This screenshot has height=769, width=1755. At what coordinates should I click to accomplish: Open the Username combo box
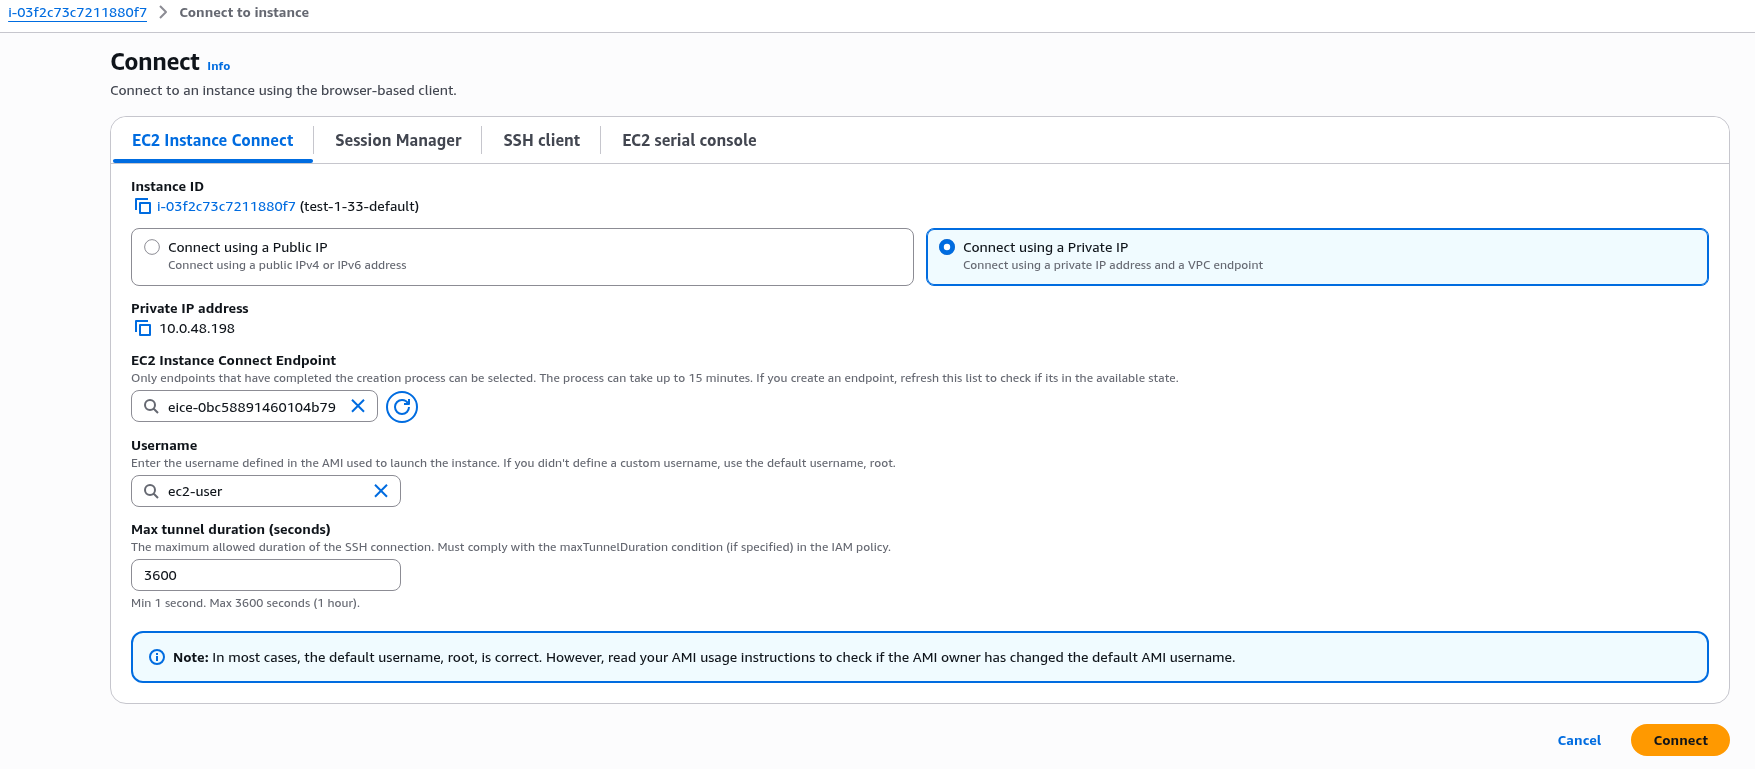coord(266,491)
